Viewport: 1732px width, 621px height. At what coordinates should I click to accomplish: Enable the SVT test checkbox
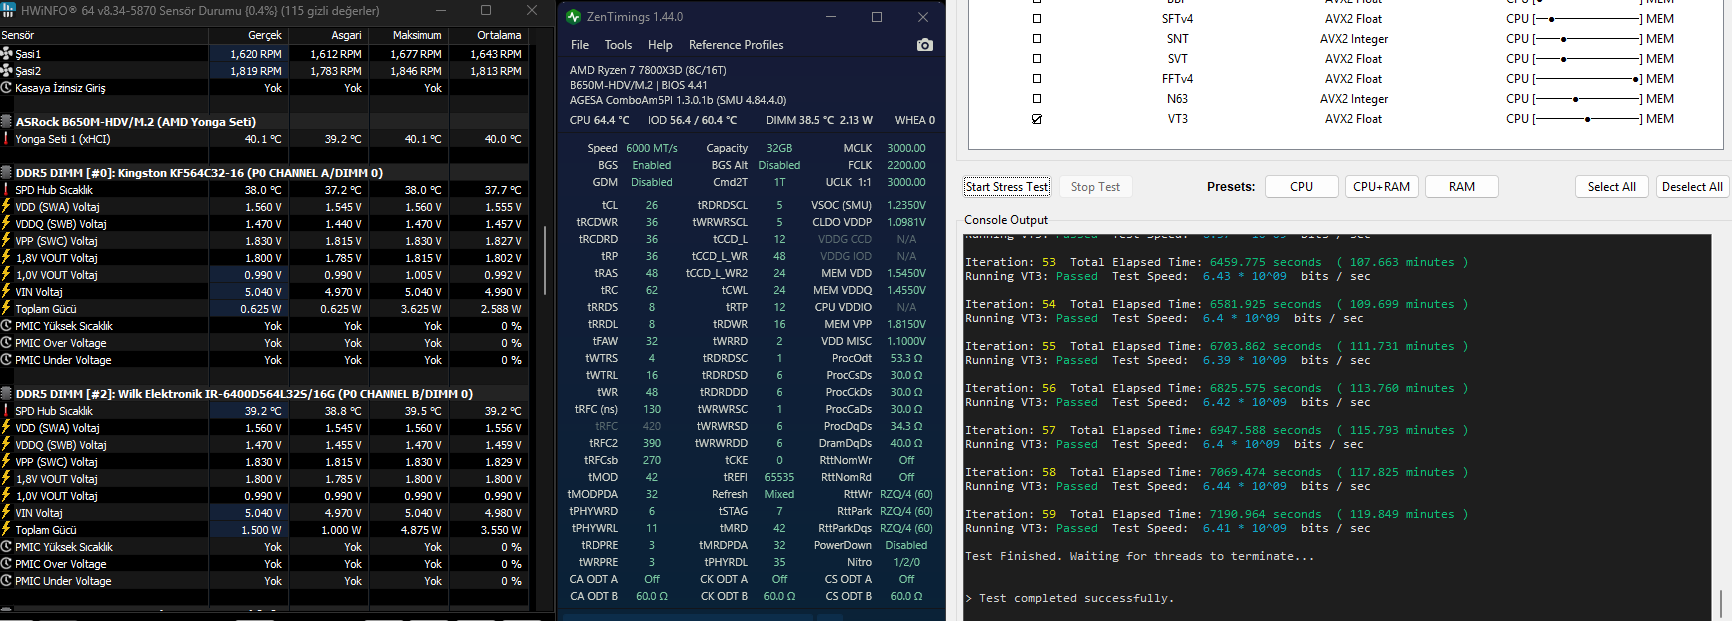1036,59
